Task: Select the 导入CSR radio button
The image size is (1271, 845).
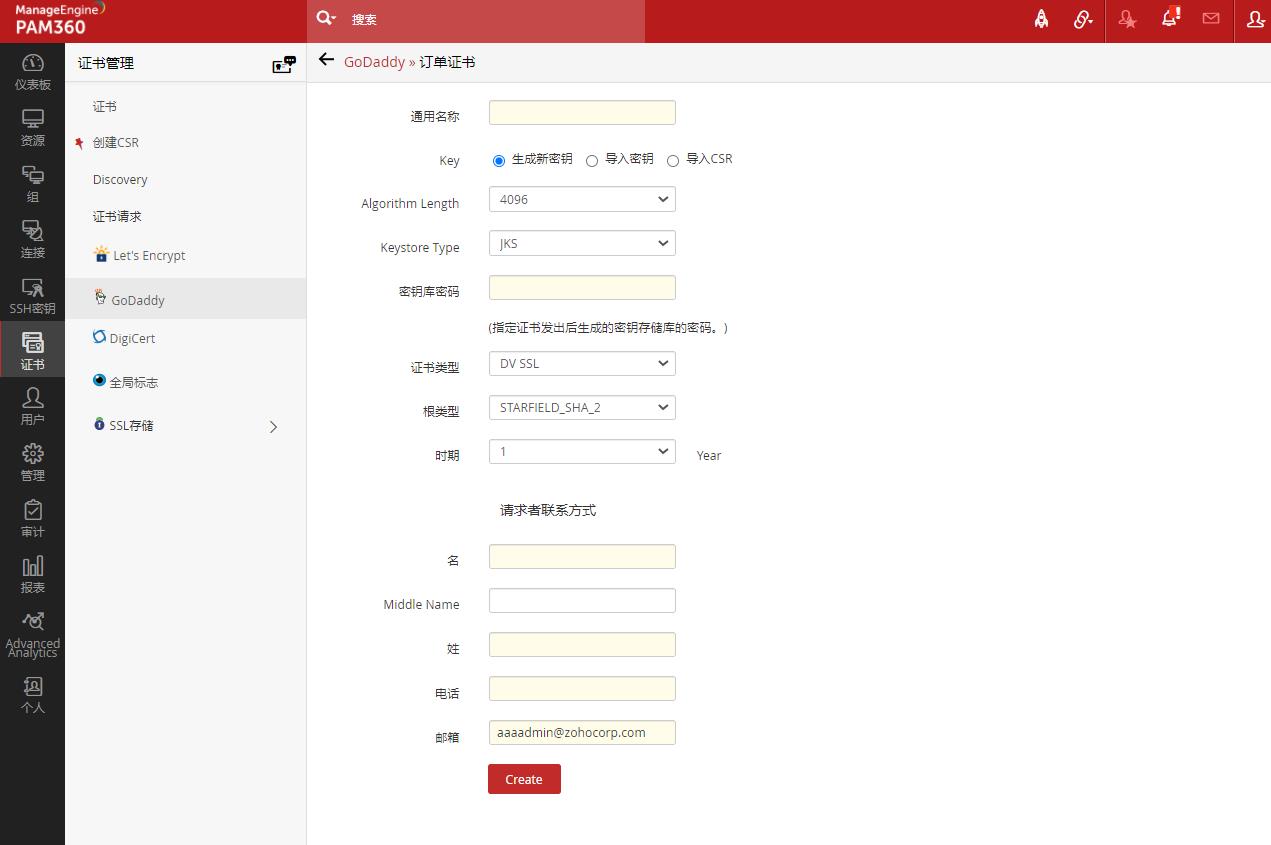Action: (x=673, y=160)
